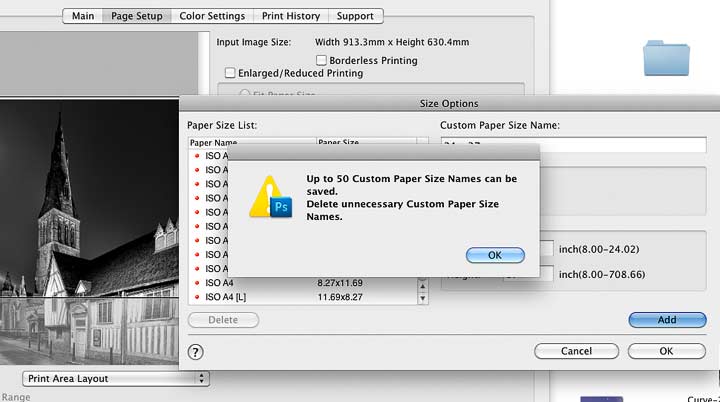Switch to the Main tab

tap(83, 16)
